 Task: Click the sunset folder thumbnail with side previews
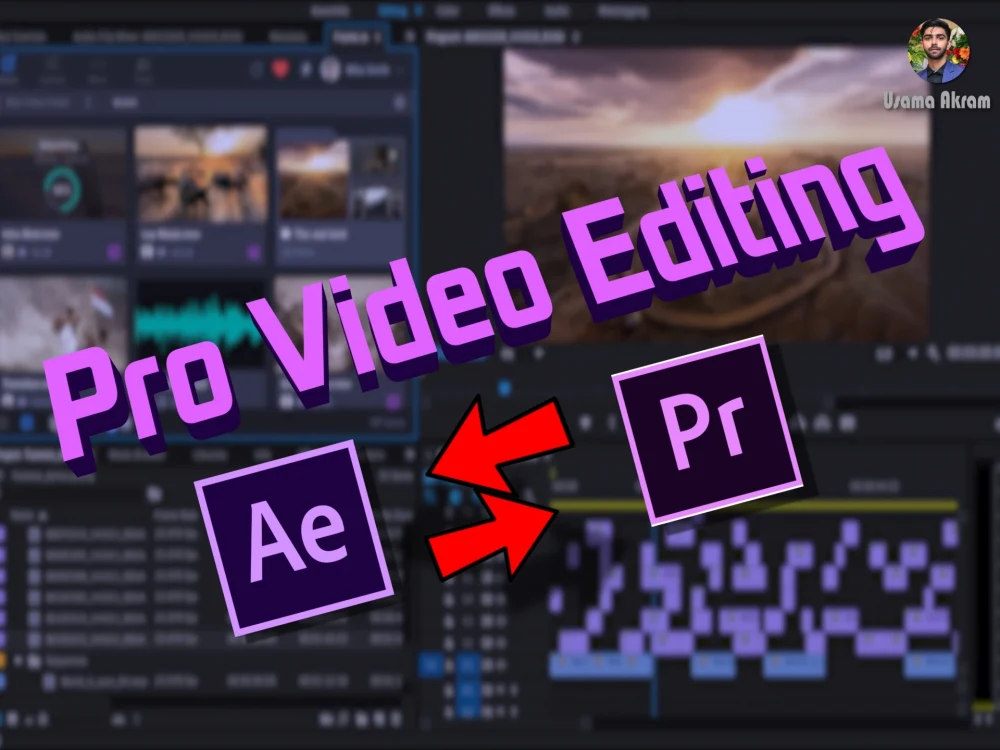click(340, 177)
